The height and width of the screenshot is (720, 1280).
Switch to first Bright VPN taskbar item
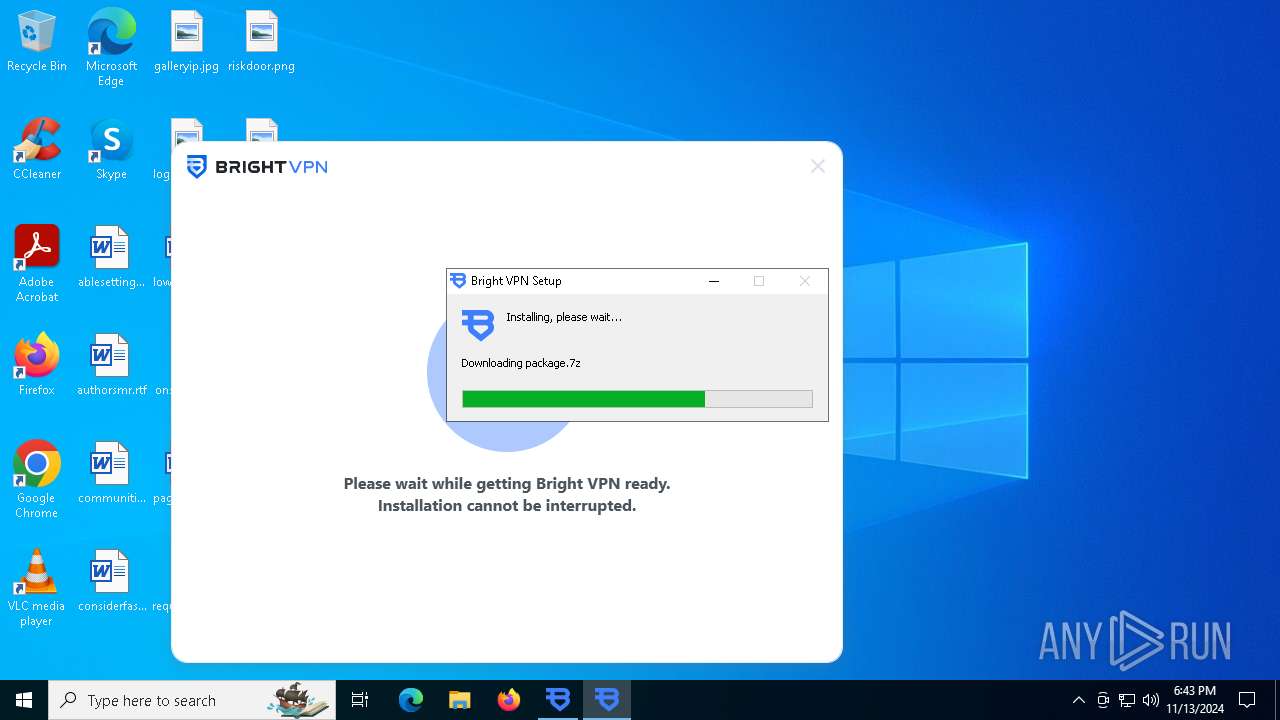tap(558, 700)
